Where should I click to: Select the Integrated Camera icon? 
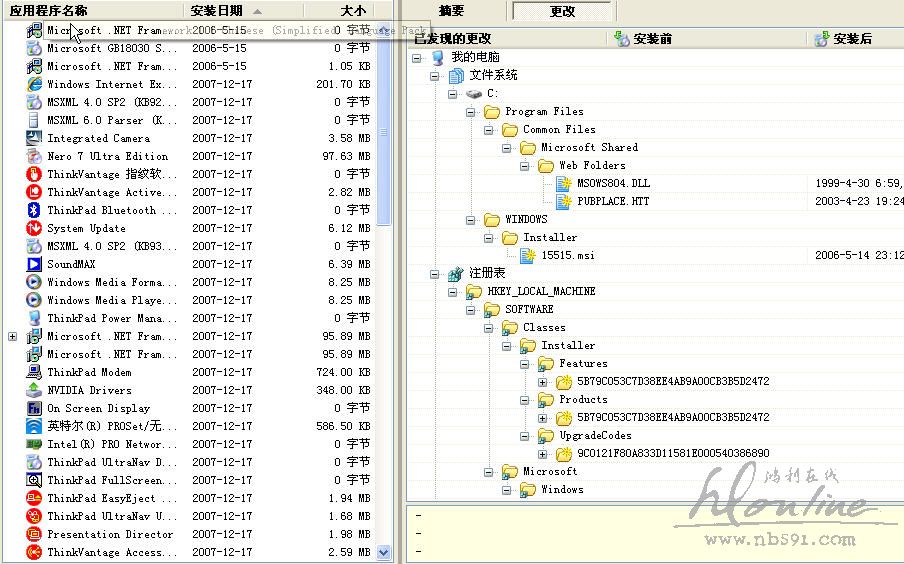click(x=34, y=138)
